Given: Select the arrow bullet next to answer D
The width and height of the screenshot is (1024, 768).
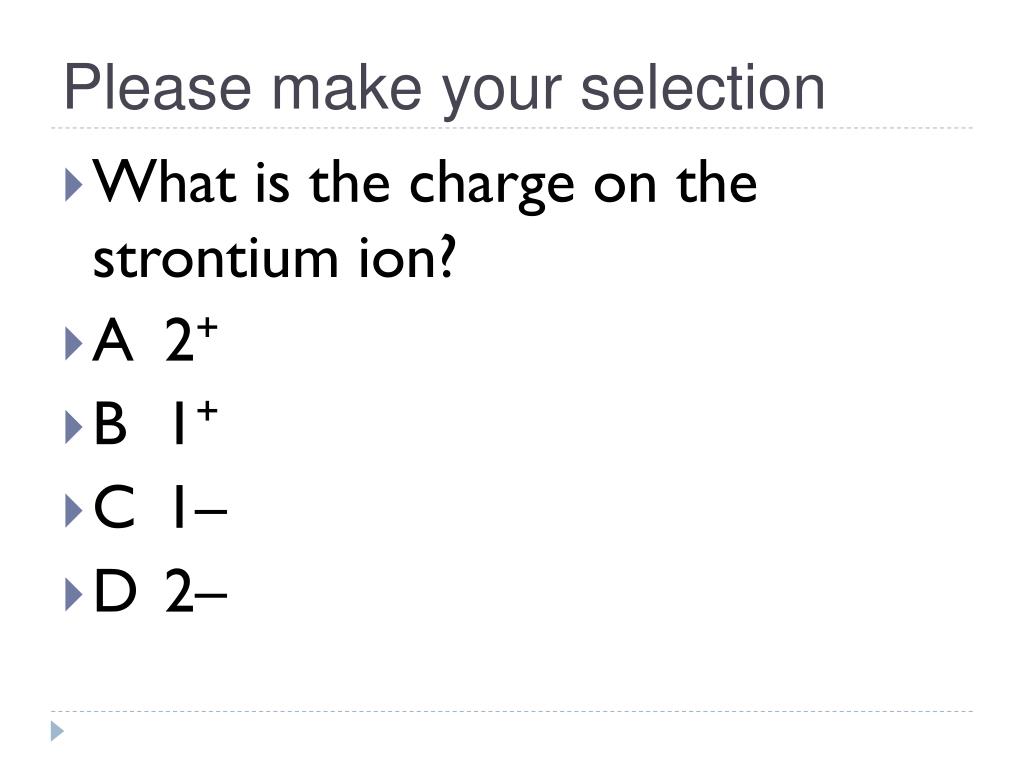Looking at the screenshot, I should pos(74,595).
